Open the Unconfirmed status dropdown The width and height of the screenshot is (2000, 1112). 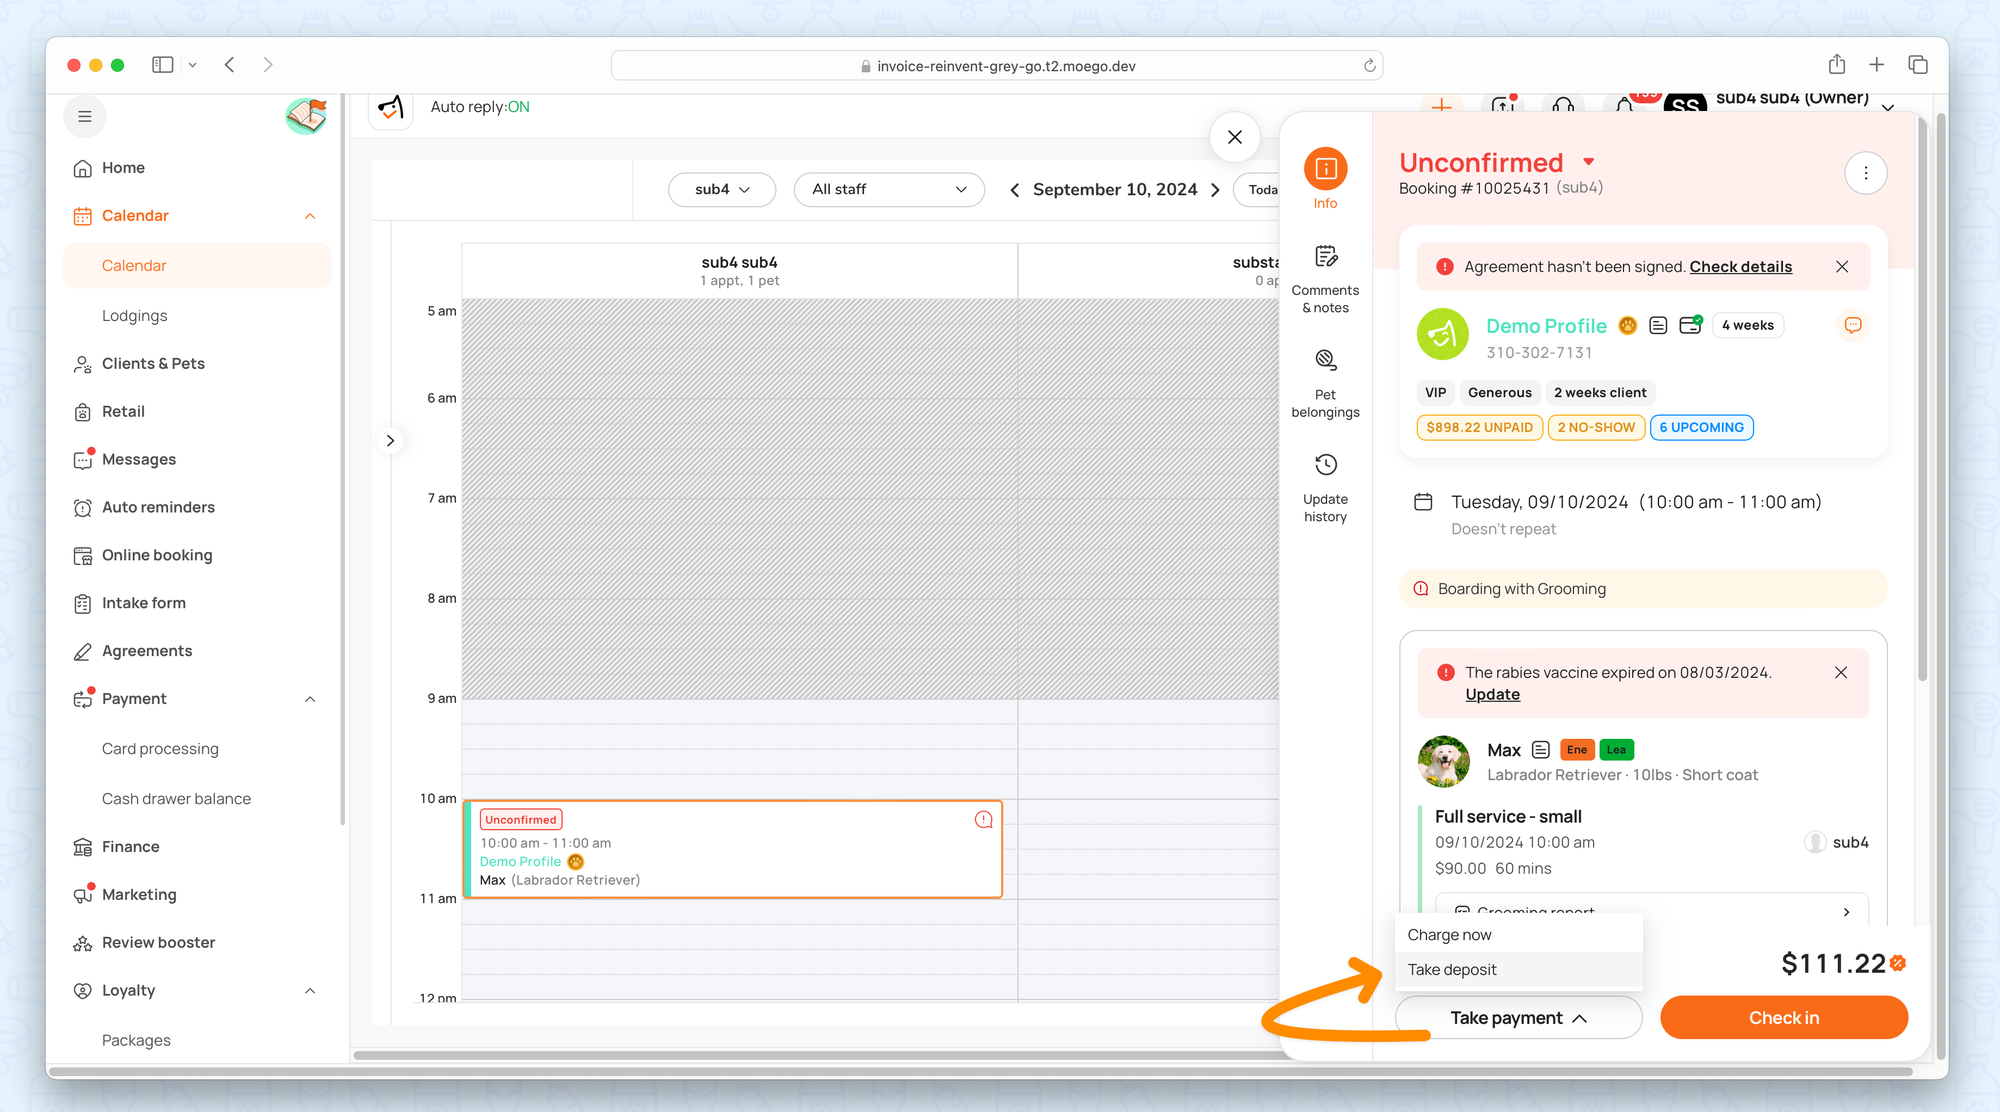point(1589,162)
